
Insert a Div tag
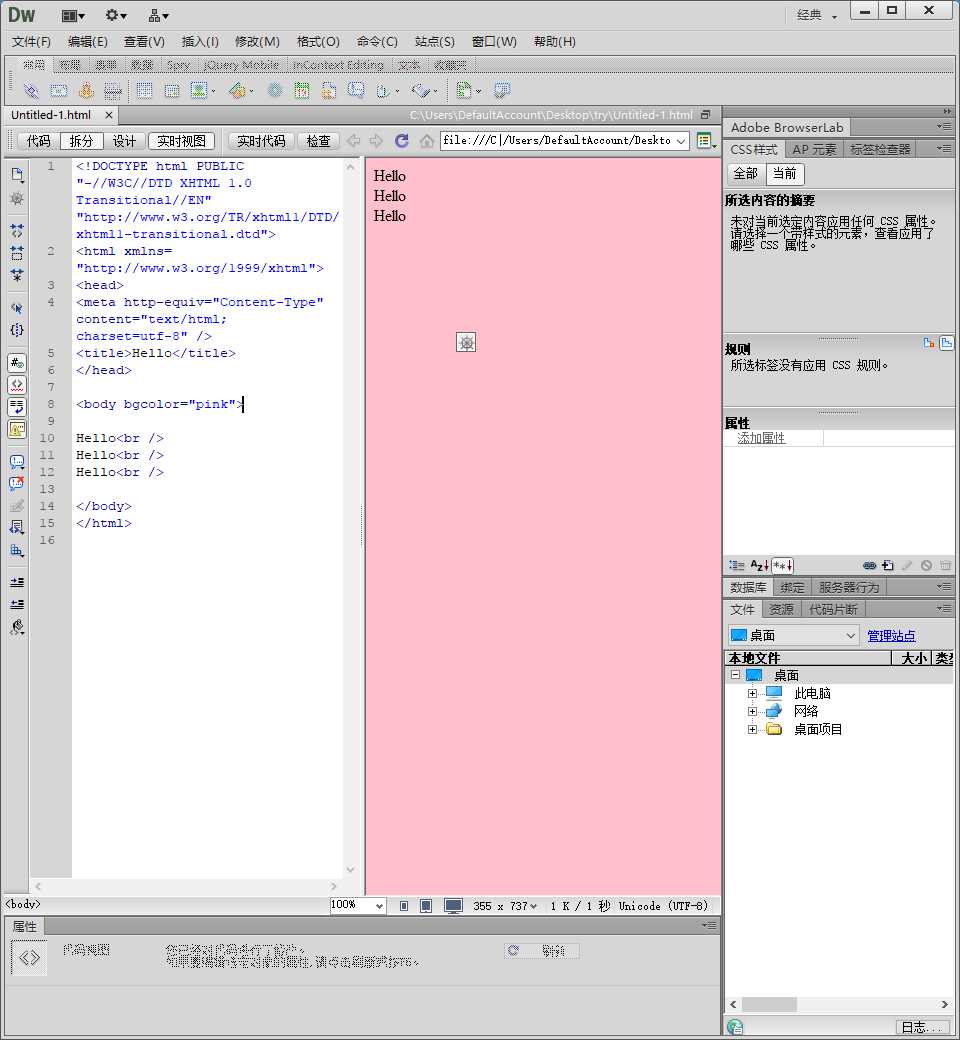172,90
